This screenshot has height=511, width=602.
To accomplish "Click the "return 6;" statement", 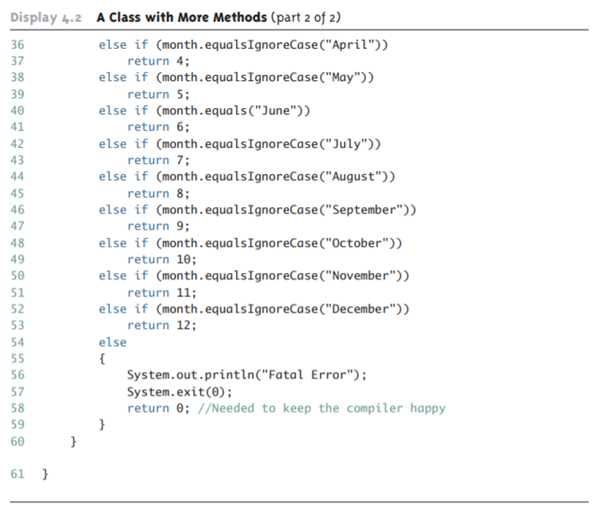I will point(158,127).
